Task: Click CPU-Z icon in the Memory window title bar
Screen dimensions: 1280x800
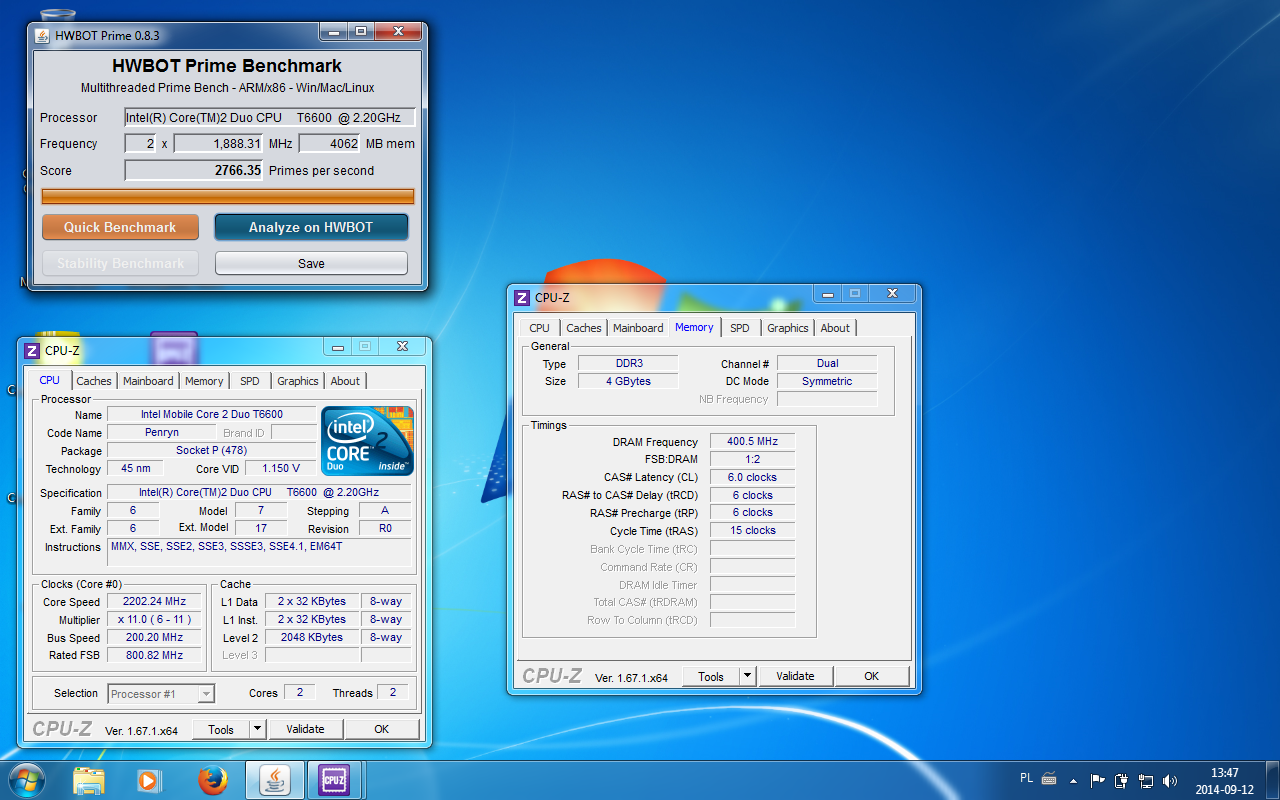Action: [x=522, y=297]
